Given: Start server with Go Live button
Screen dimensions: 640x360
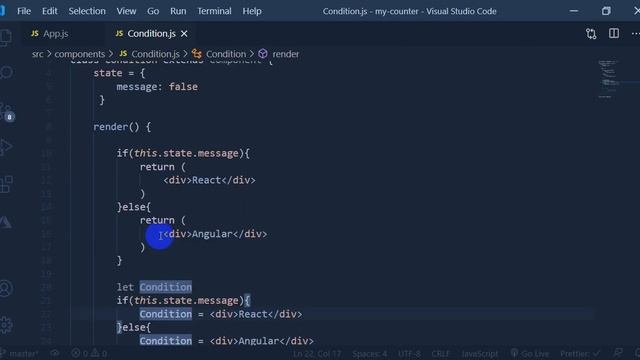Looking at the screenshot, I should (x=529, y=353).
